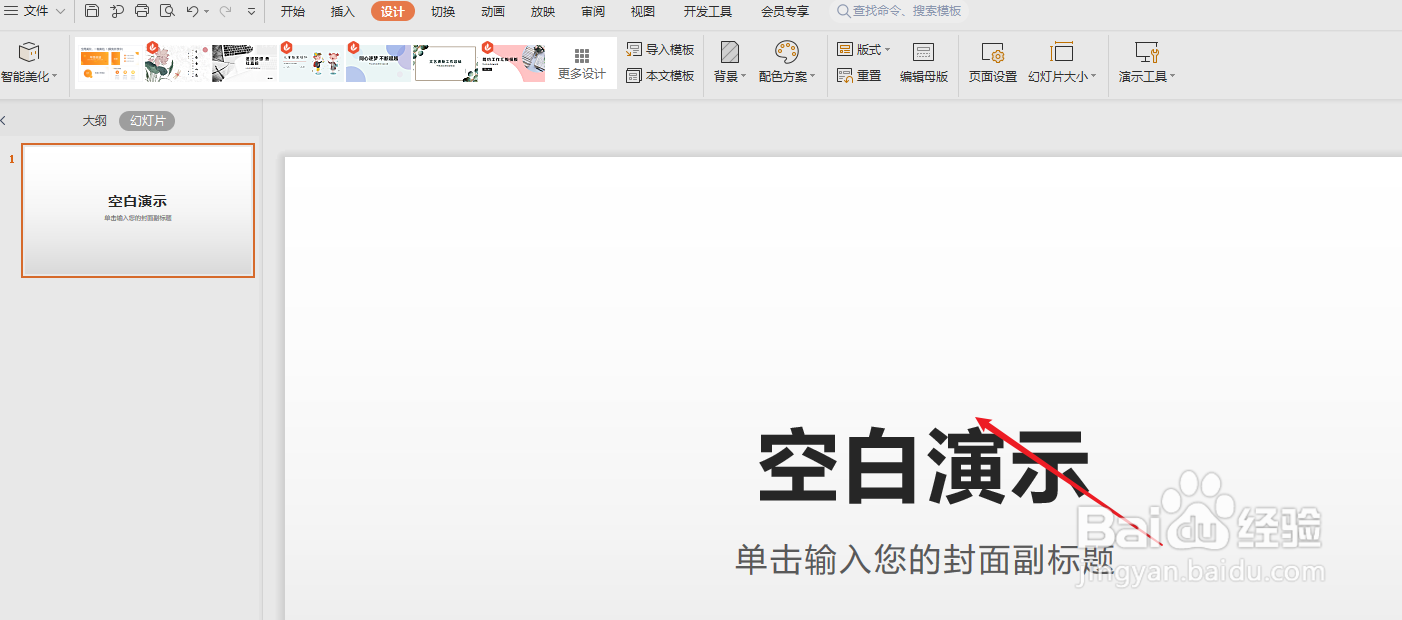Image resolution: width=1402 pixels, height=620 pixels.
Task: Open the 会员专享 tab
Action: pyautogui.click(x=785, y=12)
